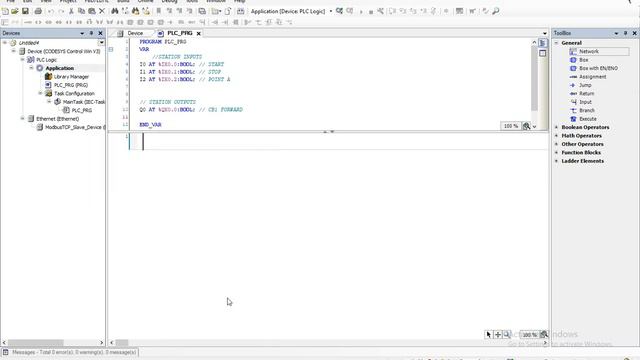
Task: Open the declaration editor zoom dropdown arrow
Action: (534, 127)
